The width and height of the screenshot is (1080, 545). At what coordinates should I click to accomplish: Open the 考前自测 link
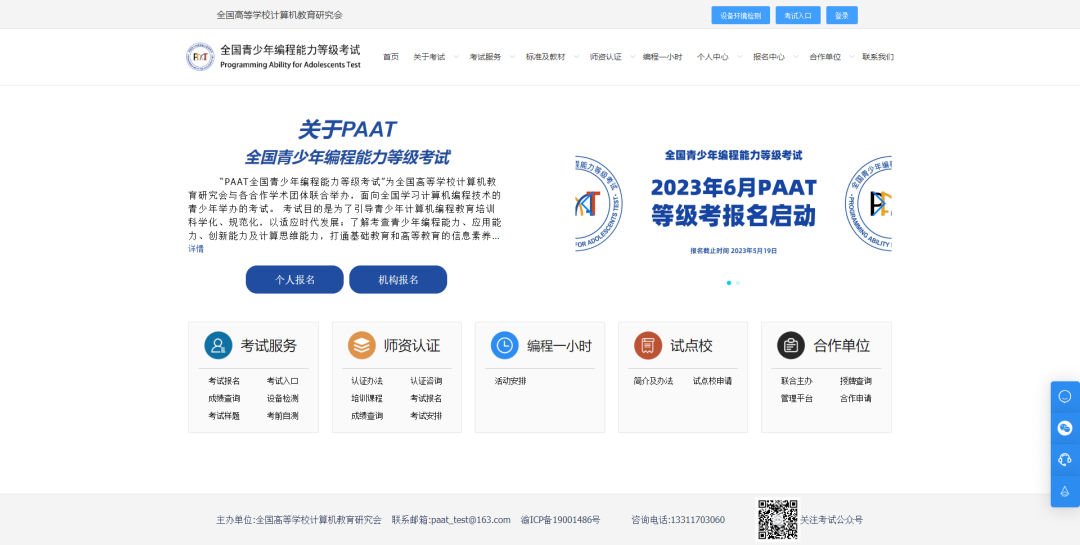[282, 415]
